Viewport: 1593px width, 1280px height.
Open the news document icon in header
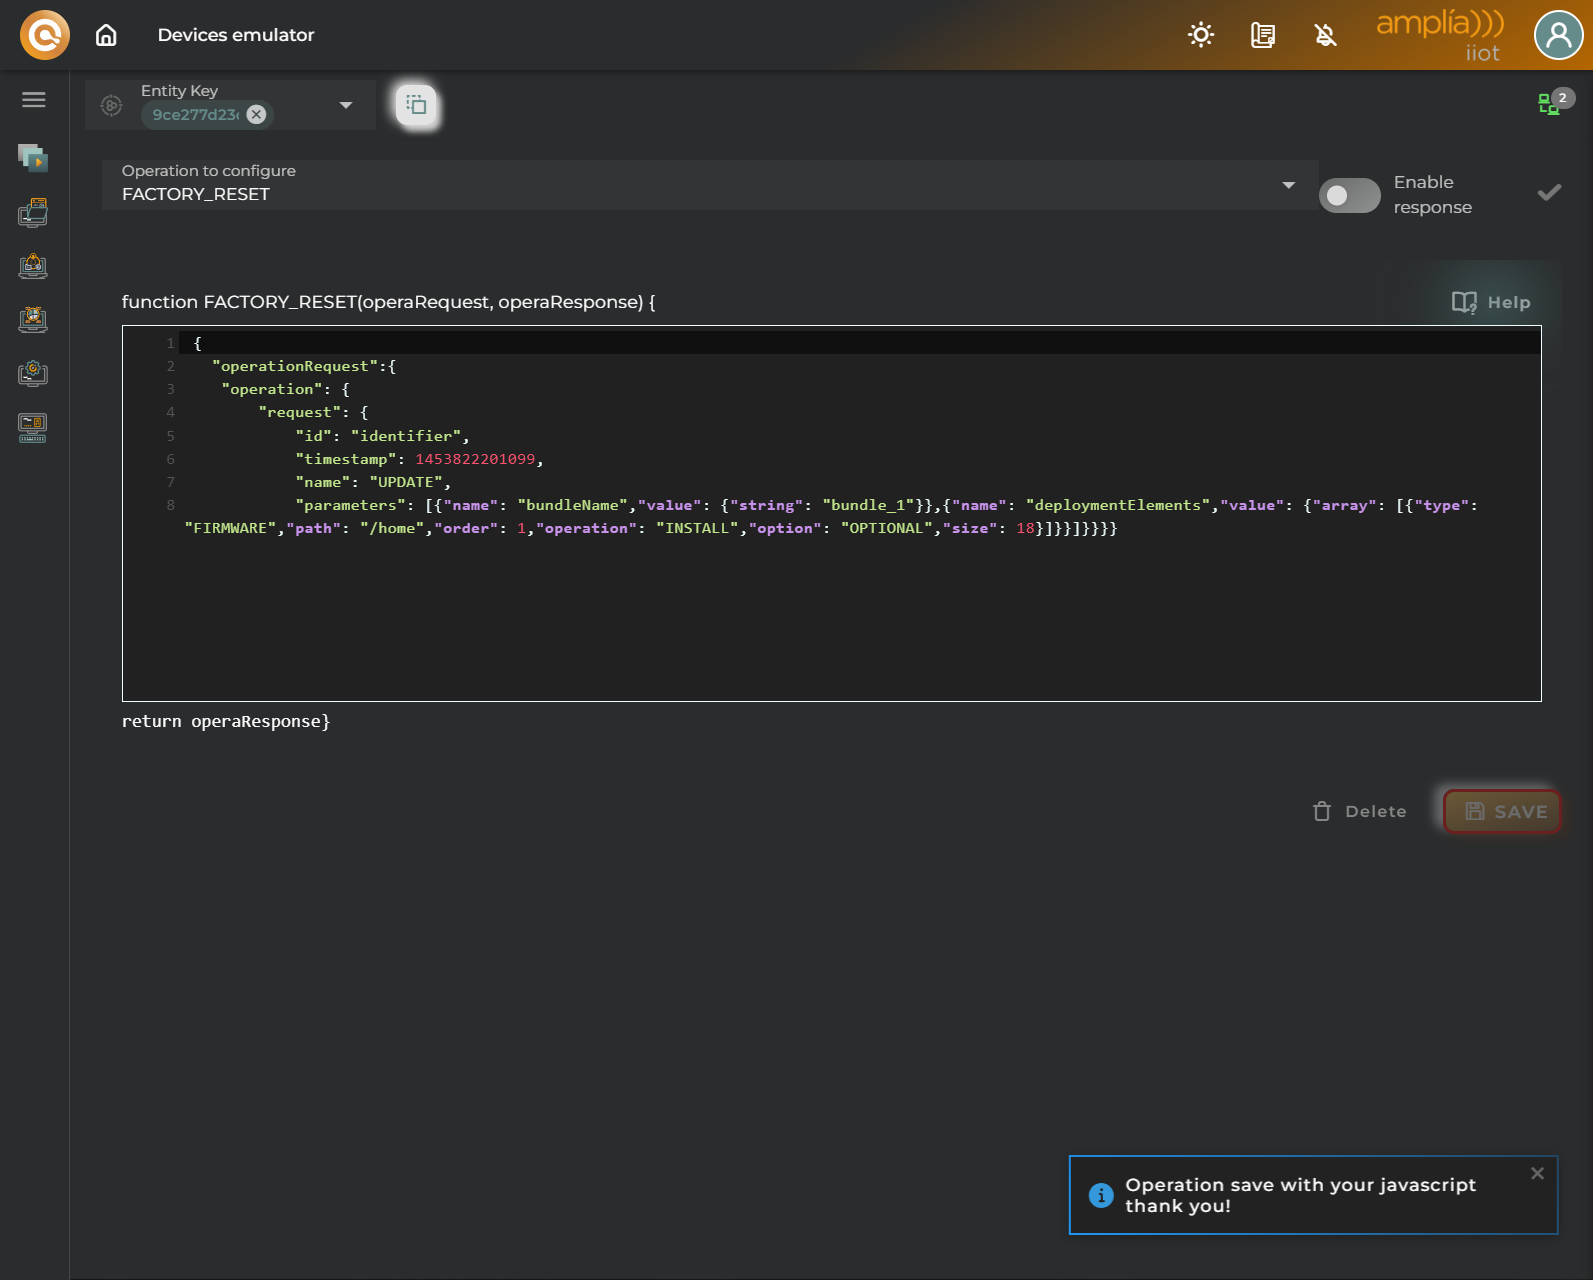point(1263,36)
